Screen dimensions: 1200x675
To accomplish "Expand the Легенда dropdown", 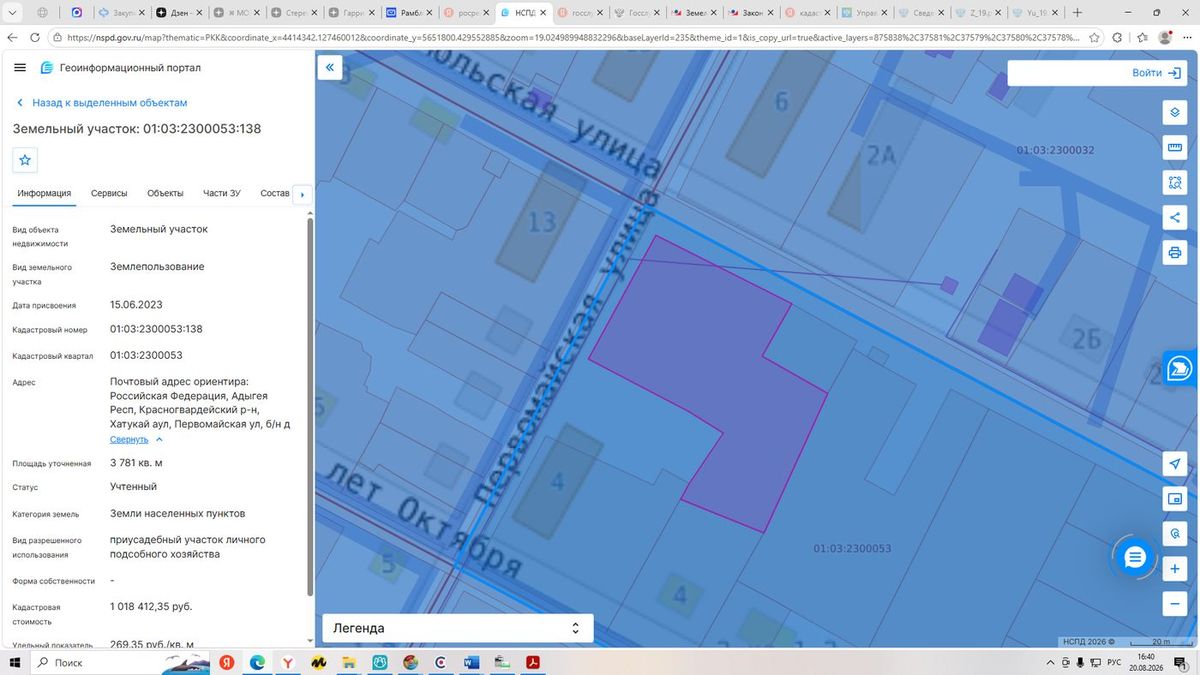I will point(457,628).
